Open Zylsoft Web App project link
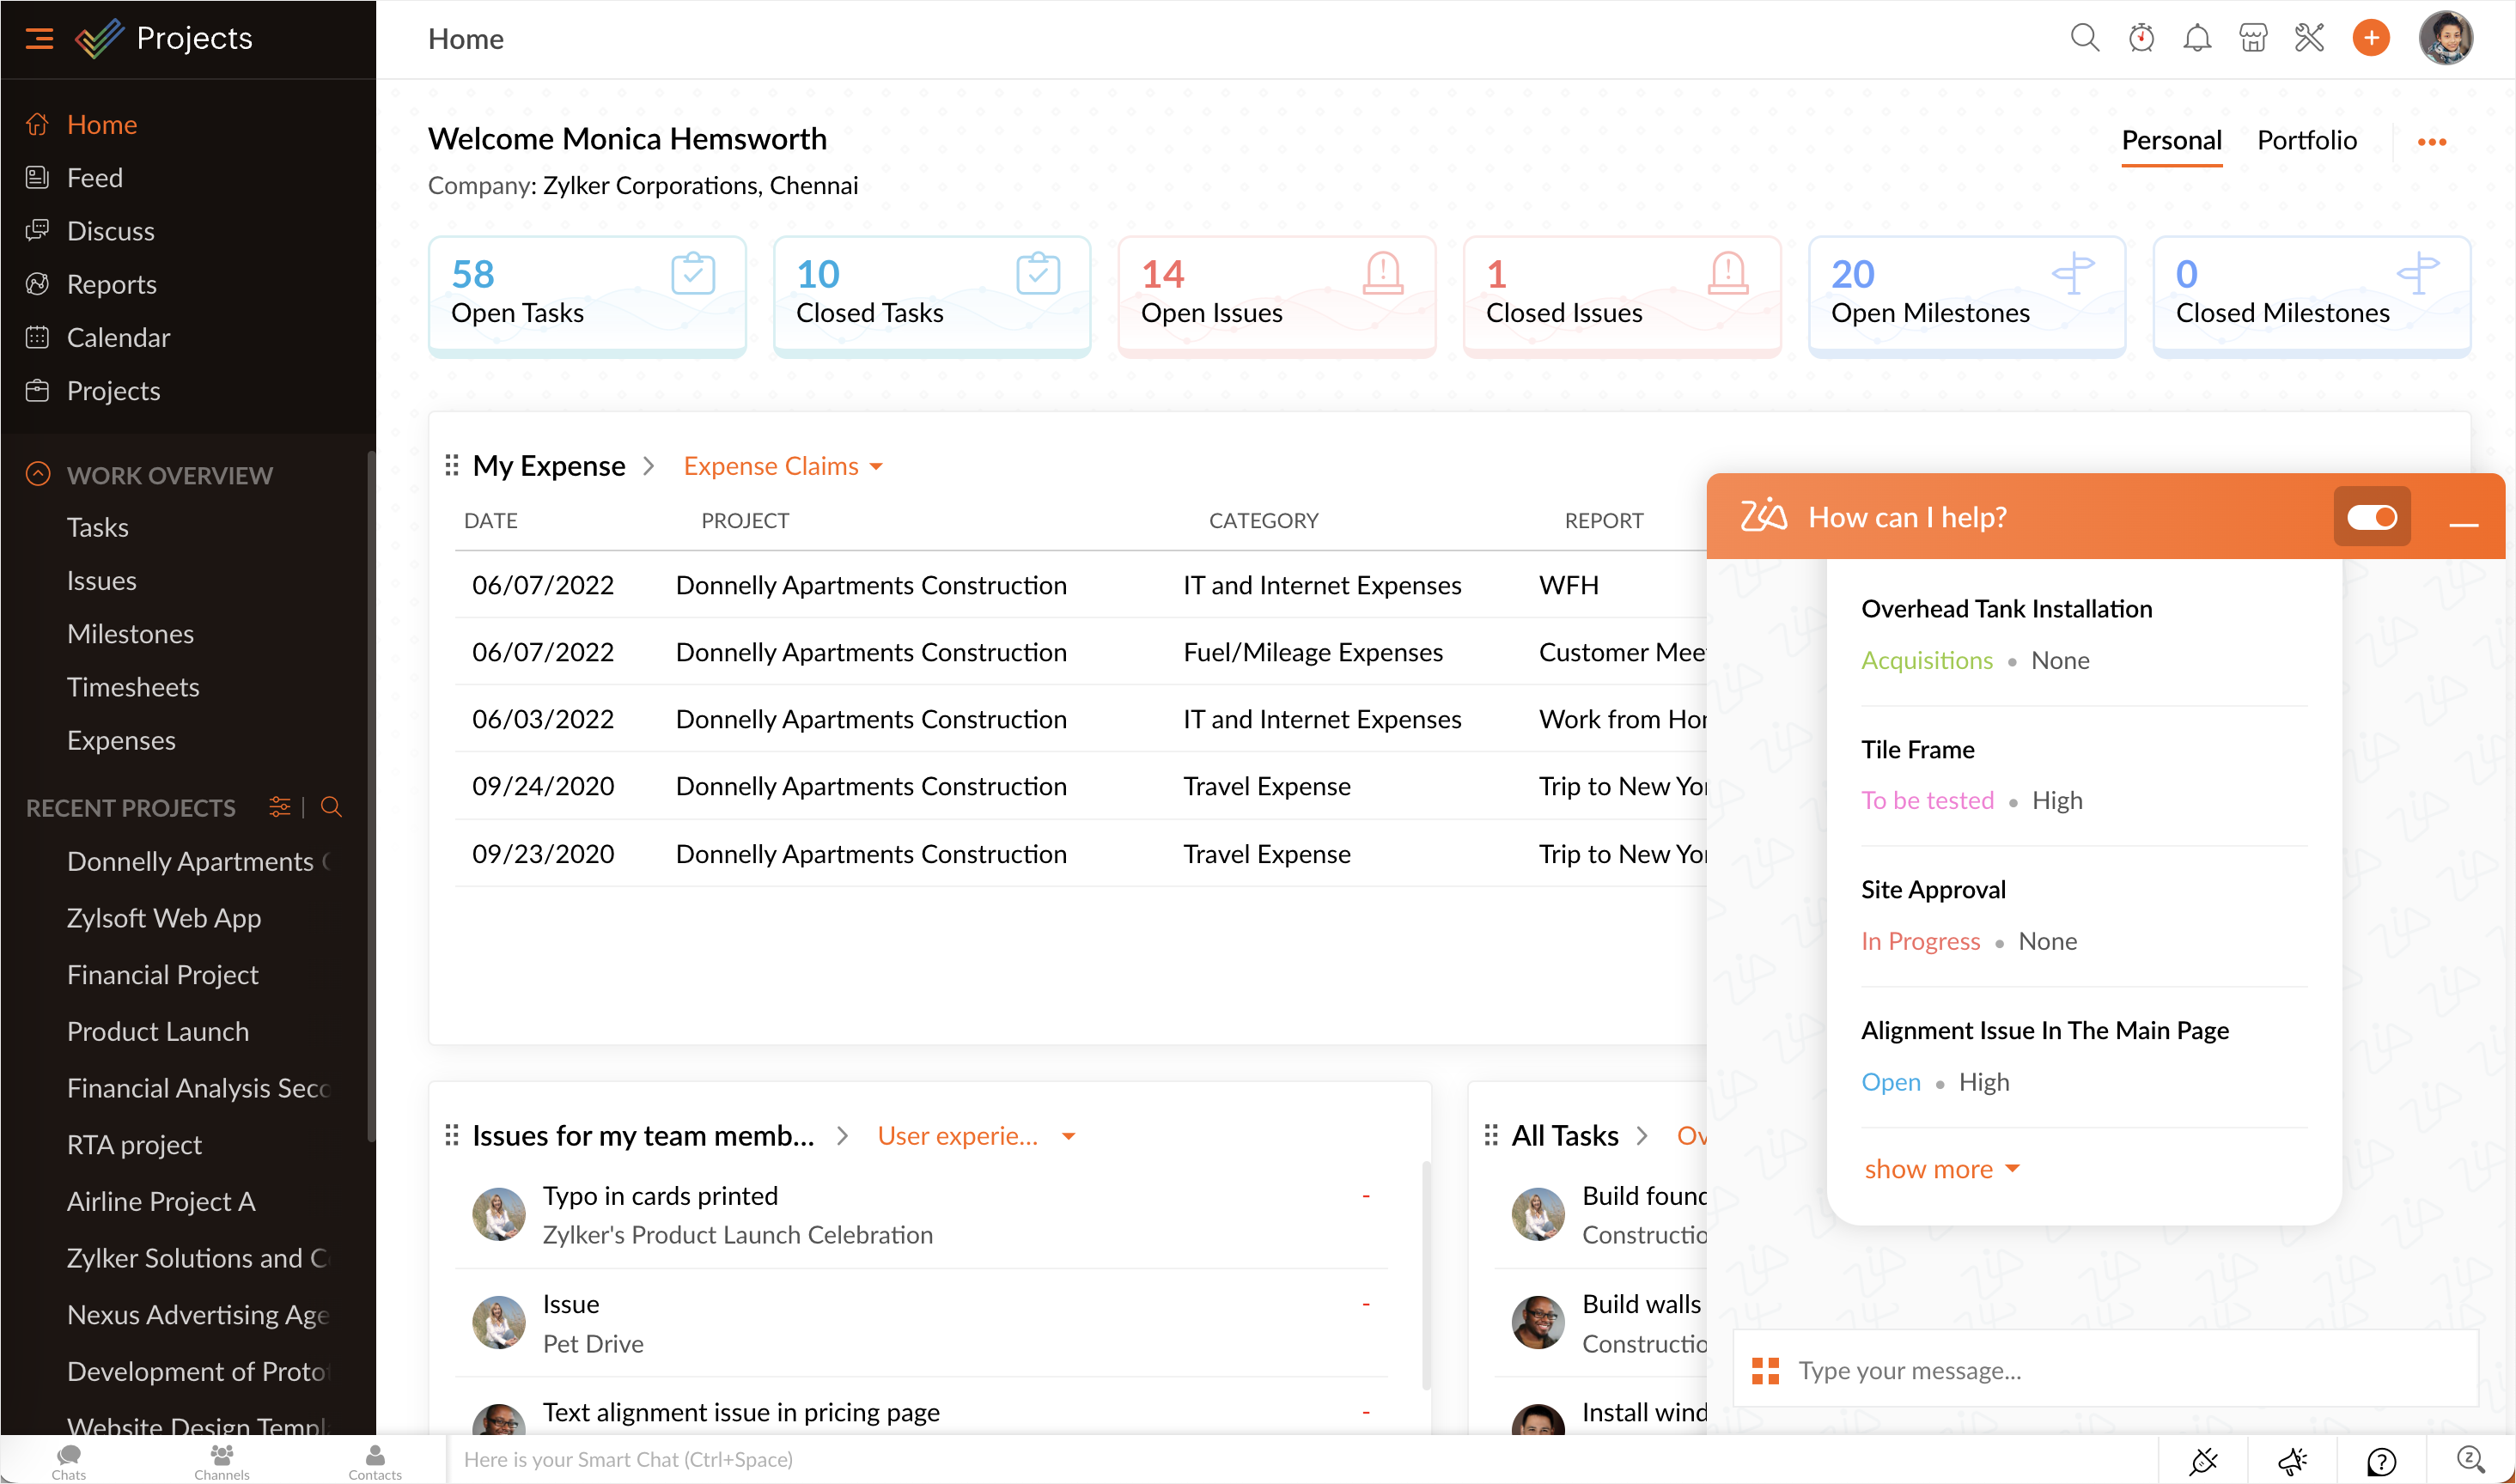The image size is (2516, 1484). tap(163, 918)
